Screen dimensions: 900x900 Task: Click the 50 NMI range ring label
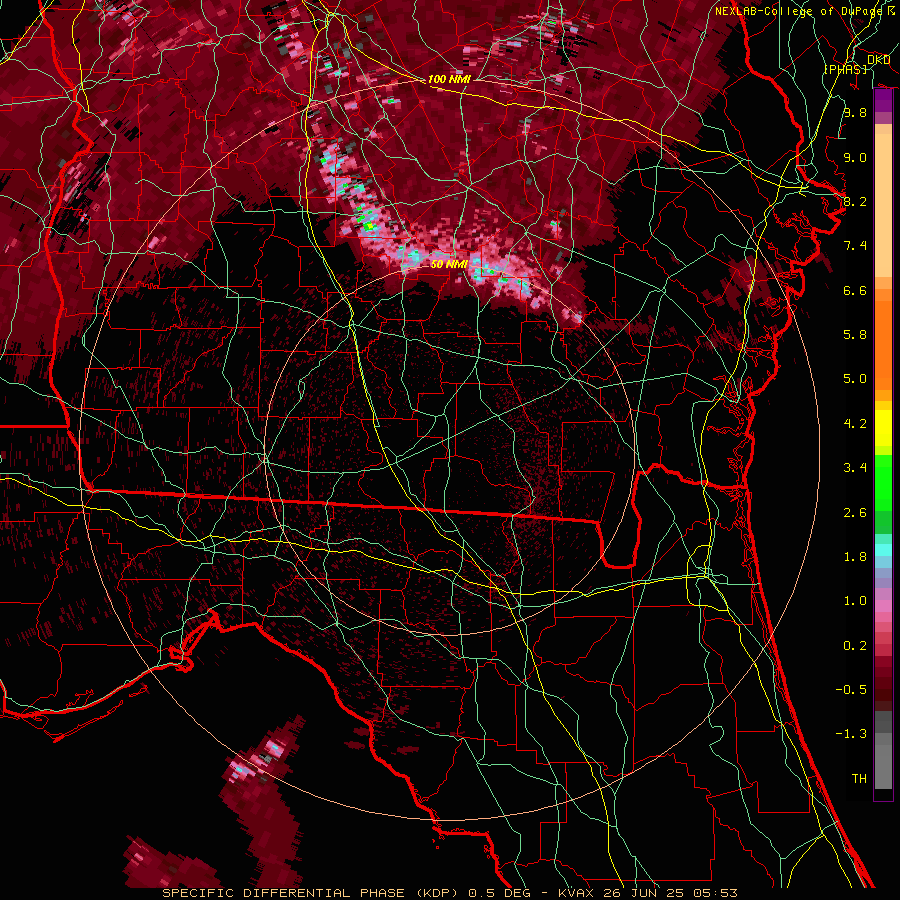(449, 264)
